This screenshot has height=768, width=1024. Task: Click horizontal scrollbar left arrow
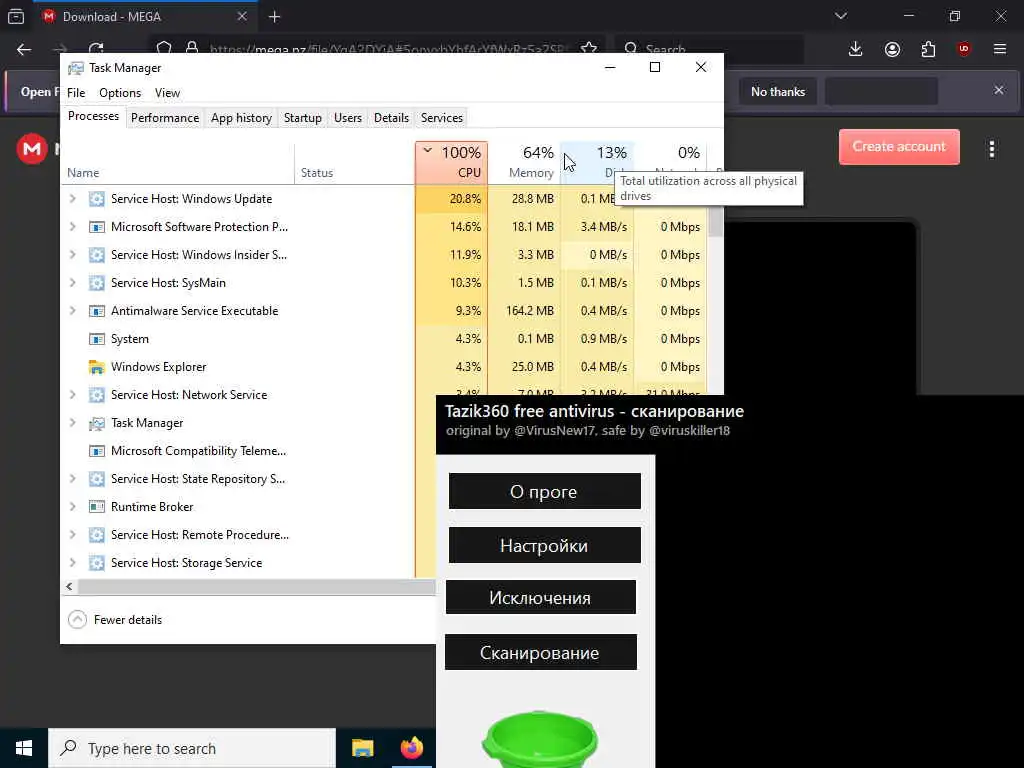pyautogui.click(x=69, y=586)
